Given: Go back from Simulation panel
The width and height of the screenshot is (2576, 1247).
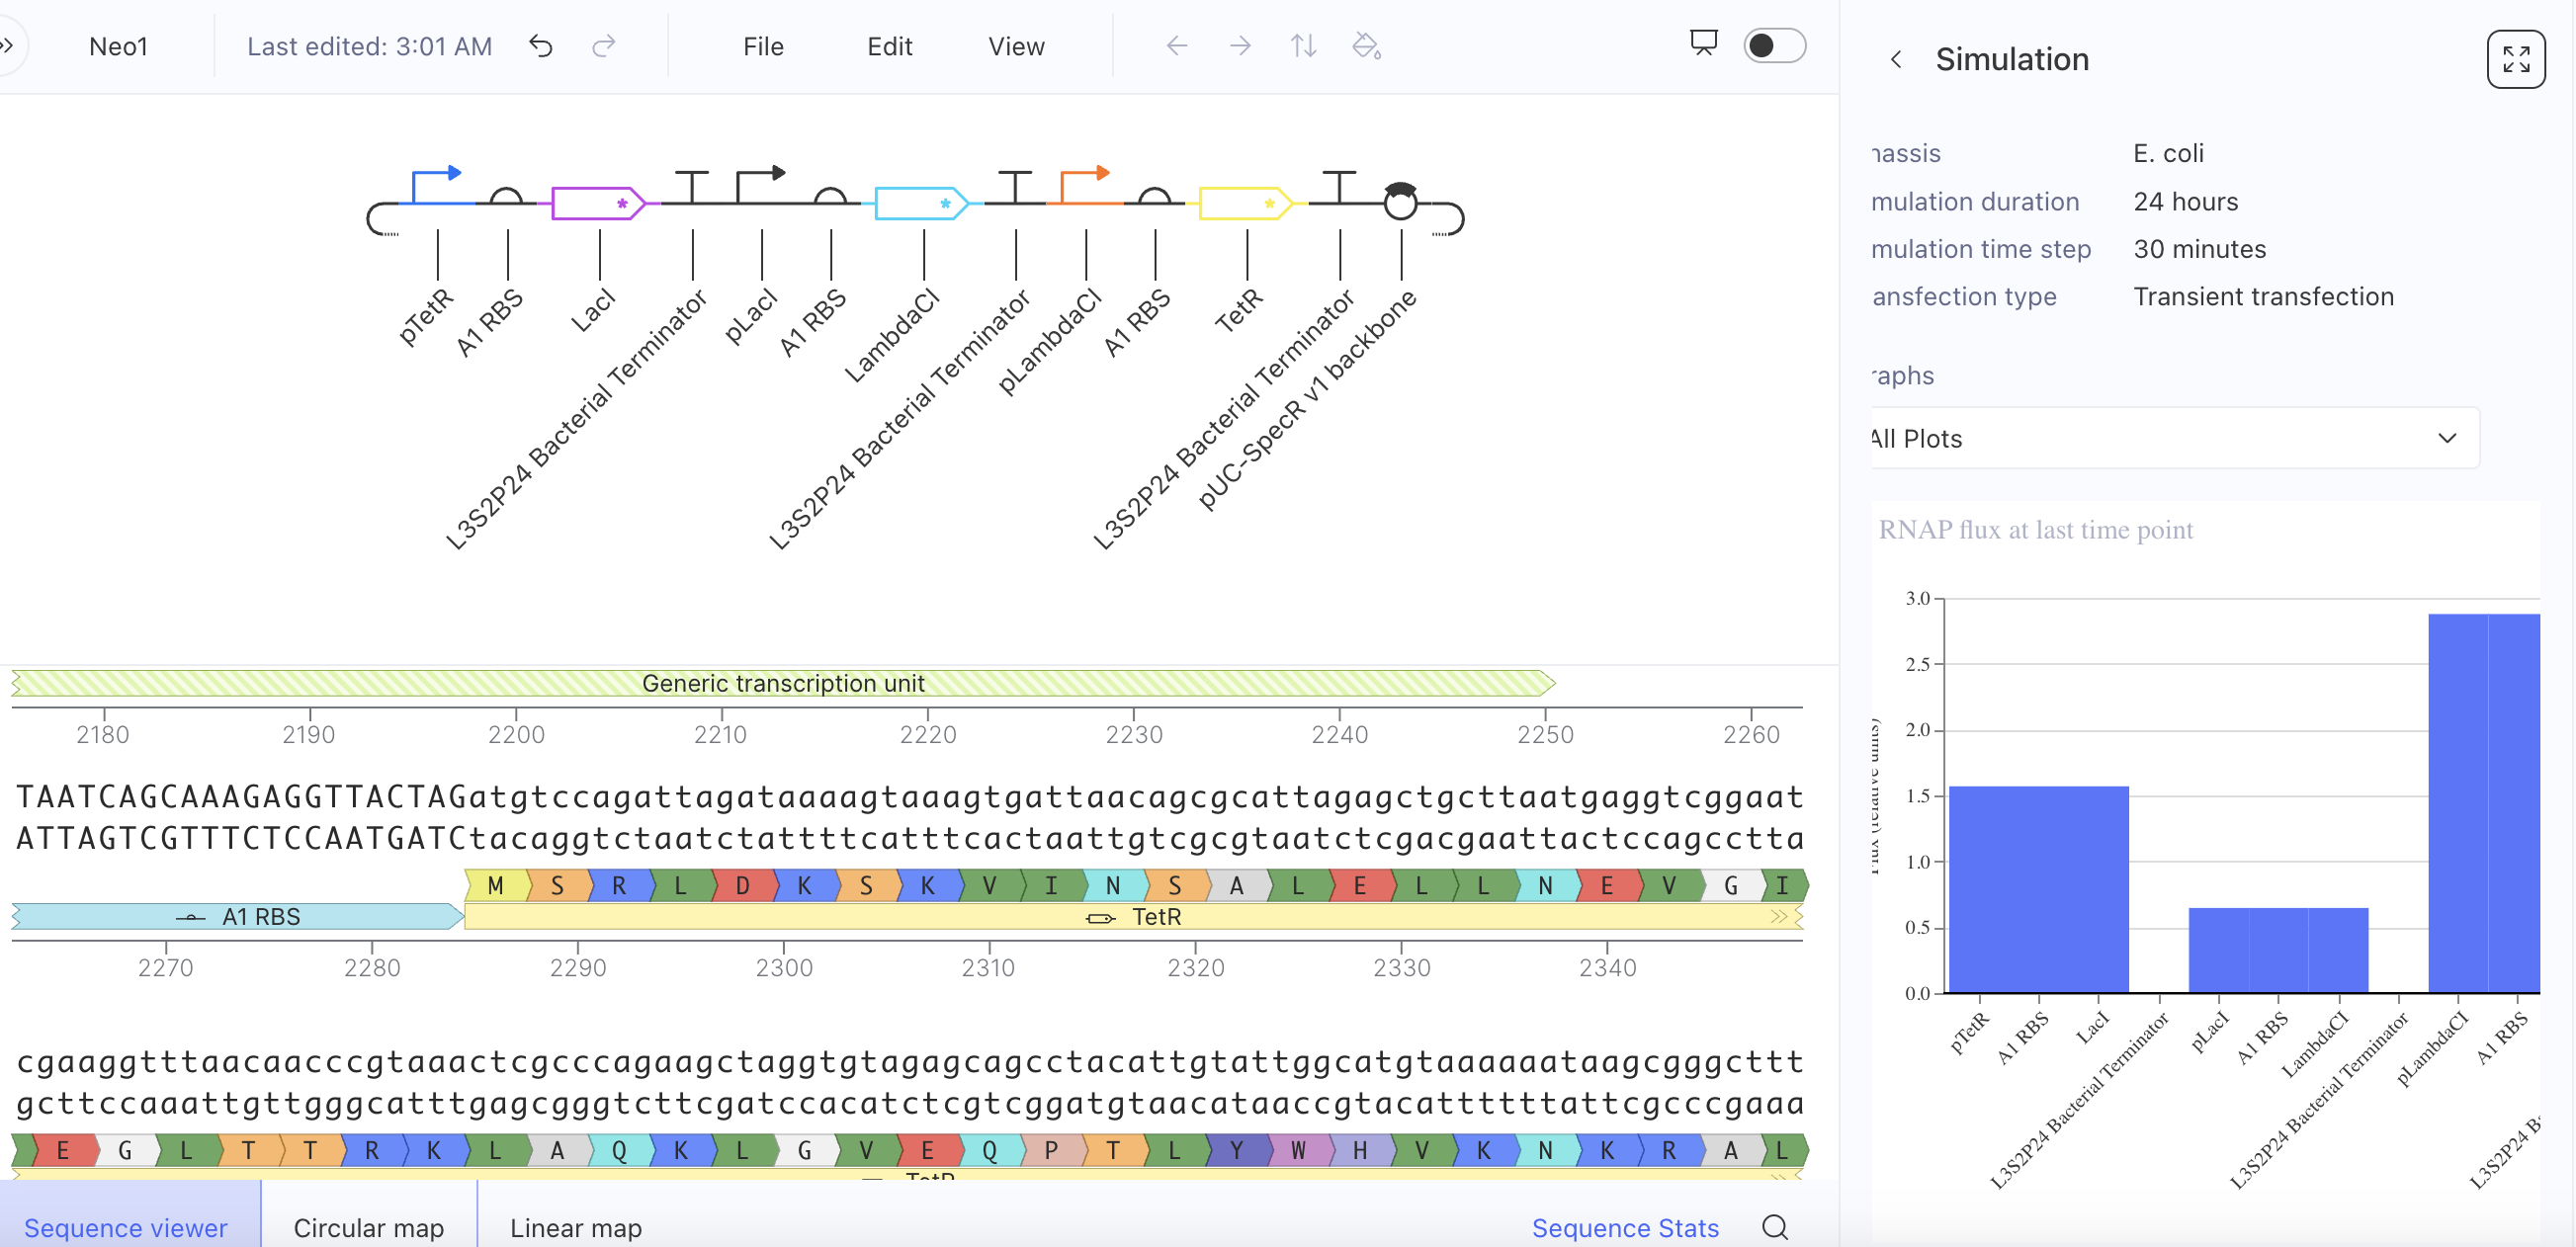Looking at the screenshot, I should click(x=1896, y=60).
